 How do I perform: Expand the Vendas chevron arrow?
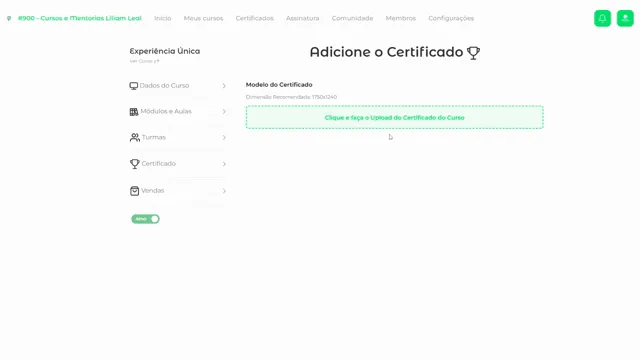[224, 191]
